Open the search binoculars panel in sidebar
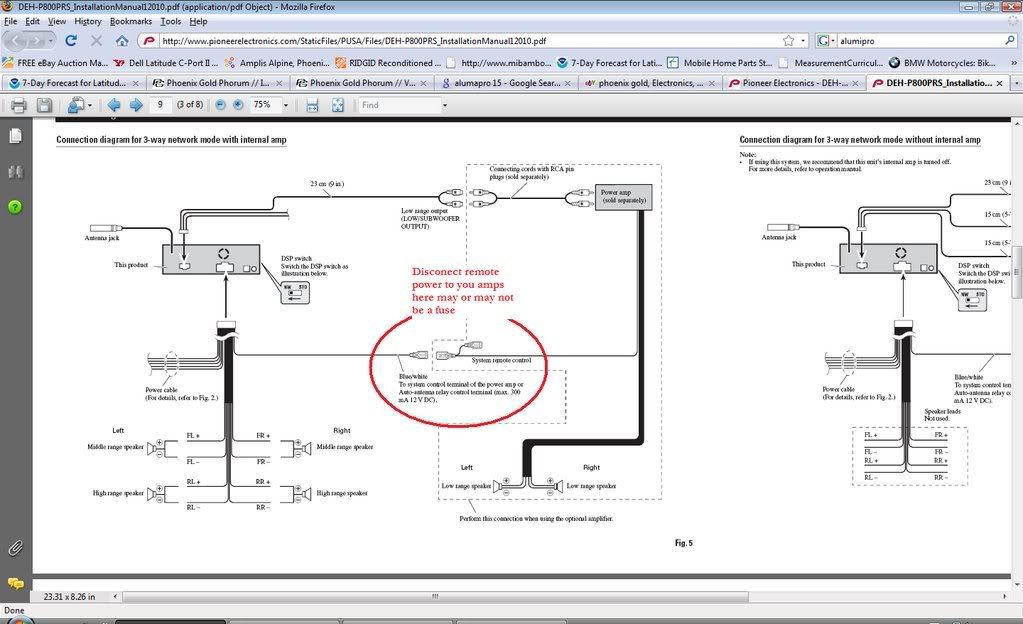 pos(16,172)
